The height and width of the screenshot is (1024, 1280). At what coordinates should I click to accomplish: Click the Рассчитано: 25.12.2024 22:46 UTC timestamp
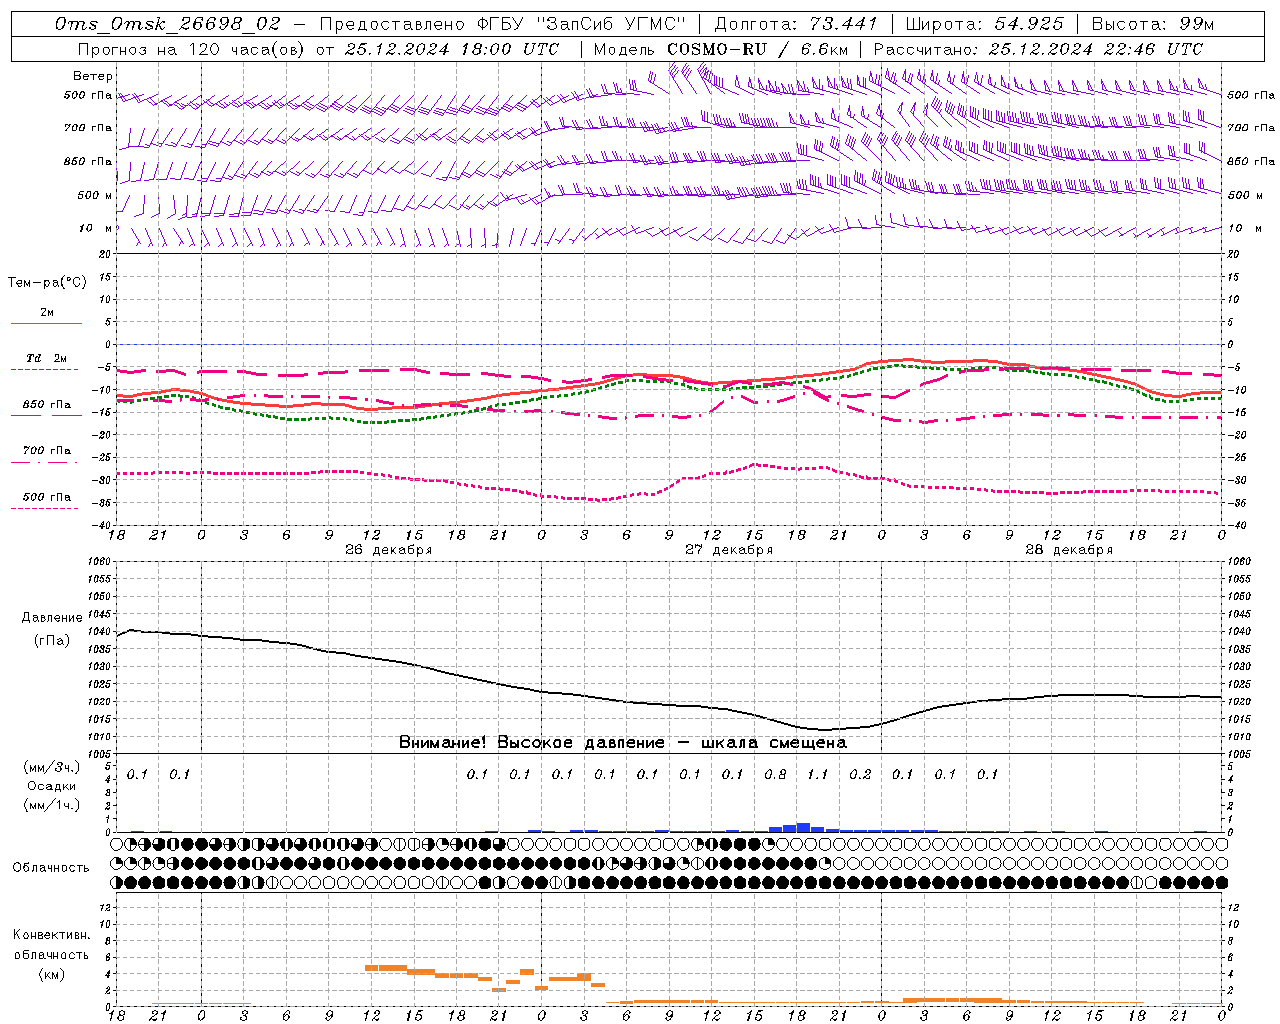click(1038, 49)
